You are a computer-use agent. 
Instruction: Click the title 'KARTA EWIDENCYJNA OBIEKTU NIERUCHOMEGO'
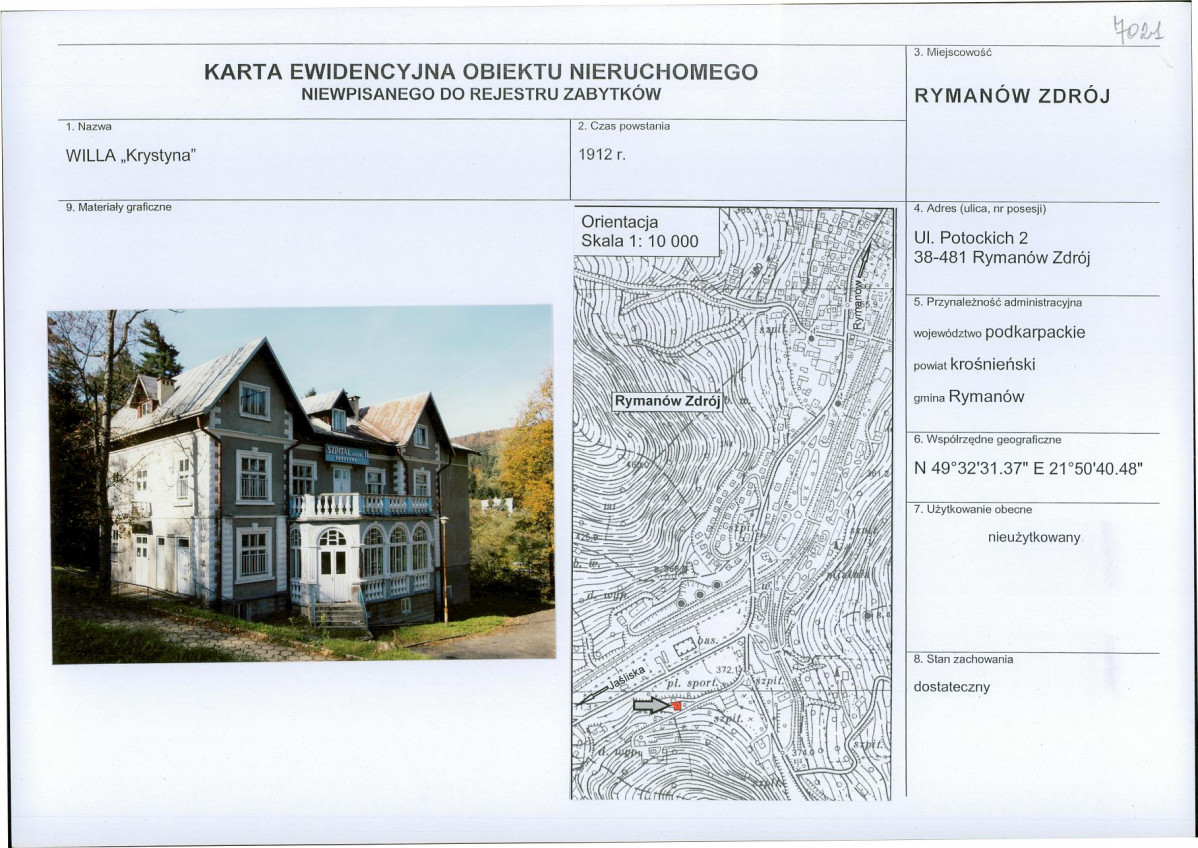point(481,72)
